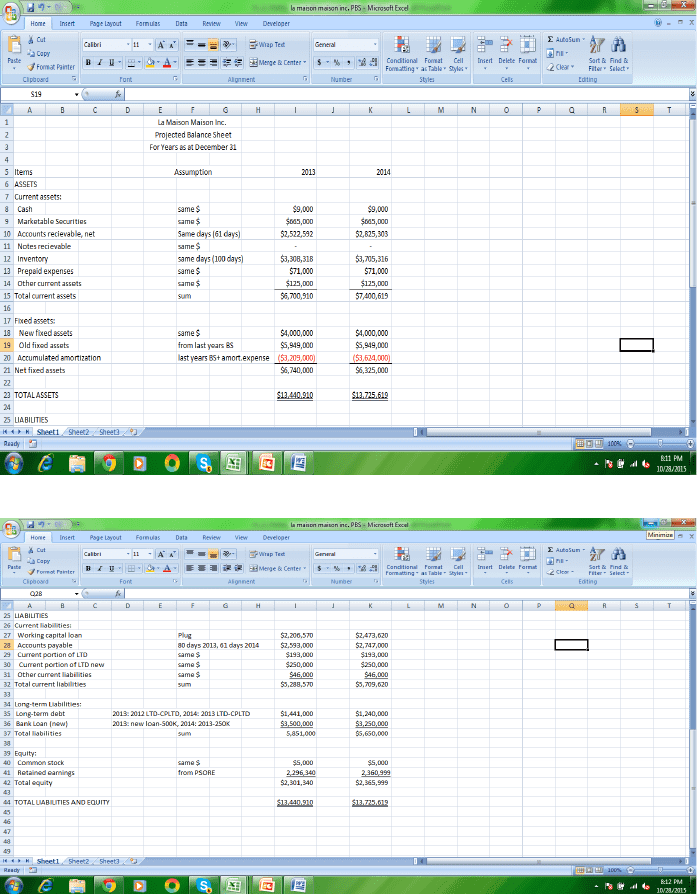The image size is (697, 894).
Task: Open the Office Button in the upper Excel window
Action: click(11, 11)
